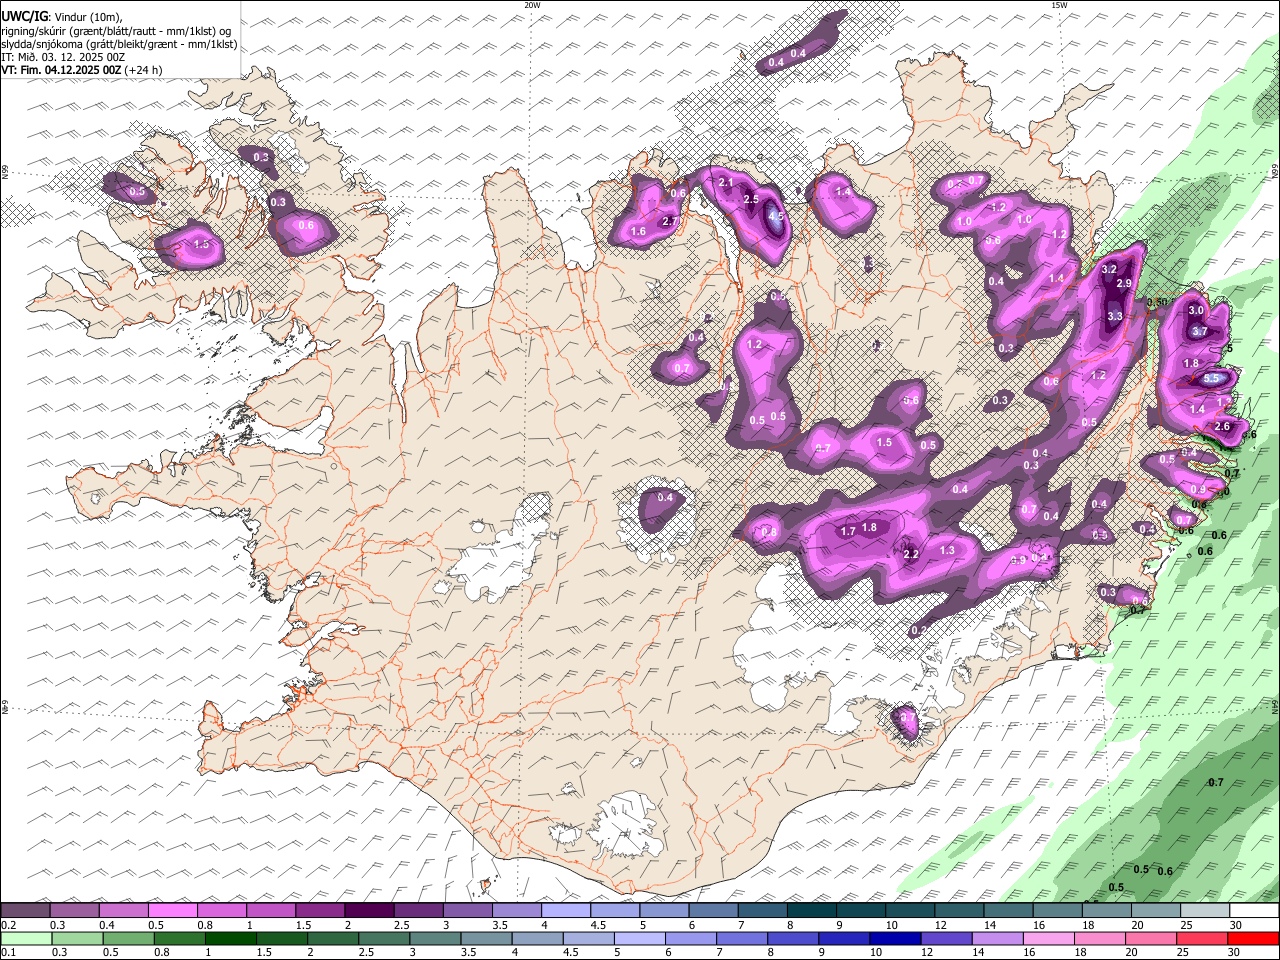Select the light grey swatch at 25 in upper scale
1280x960 pixels.
point(1205,910)
